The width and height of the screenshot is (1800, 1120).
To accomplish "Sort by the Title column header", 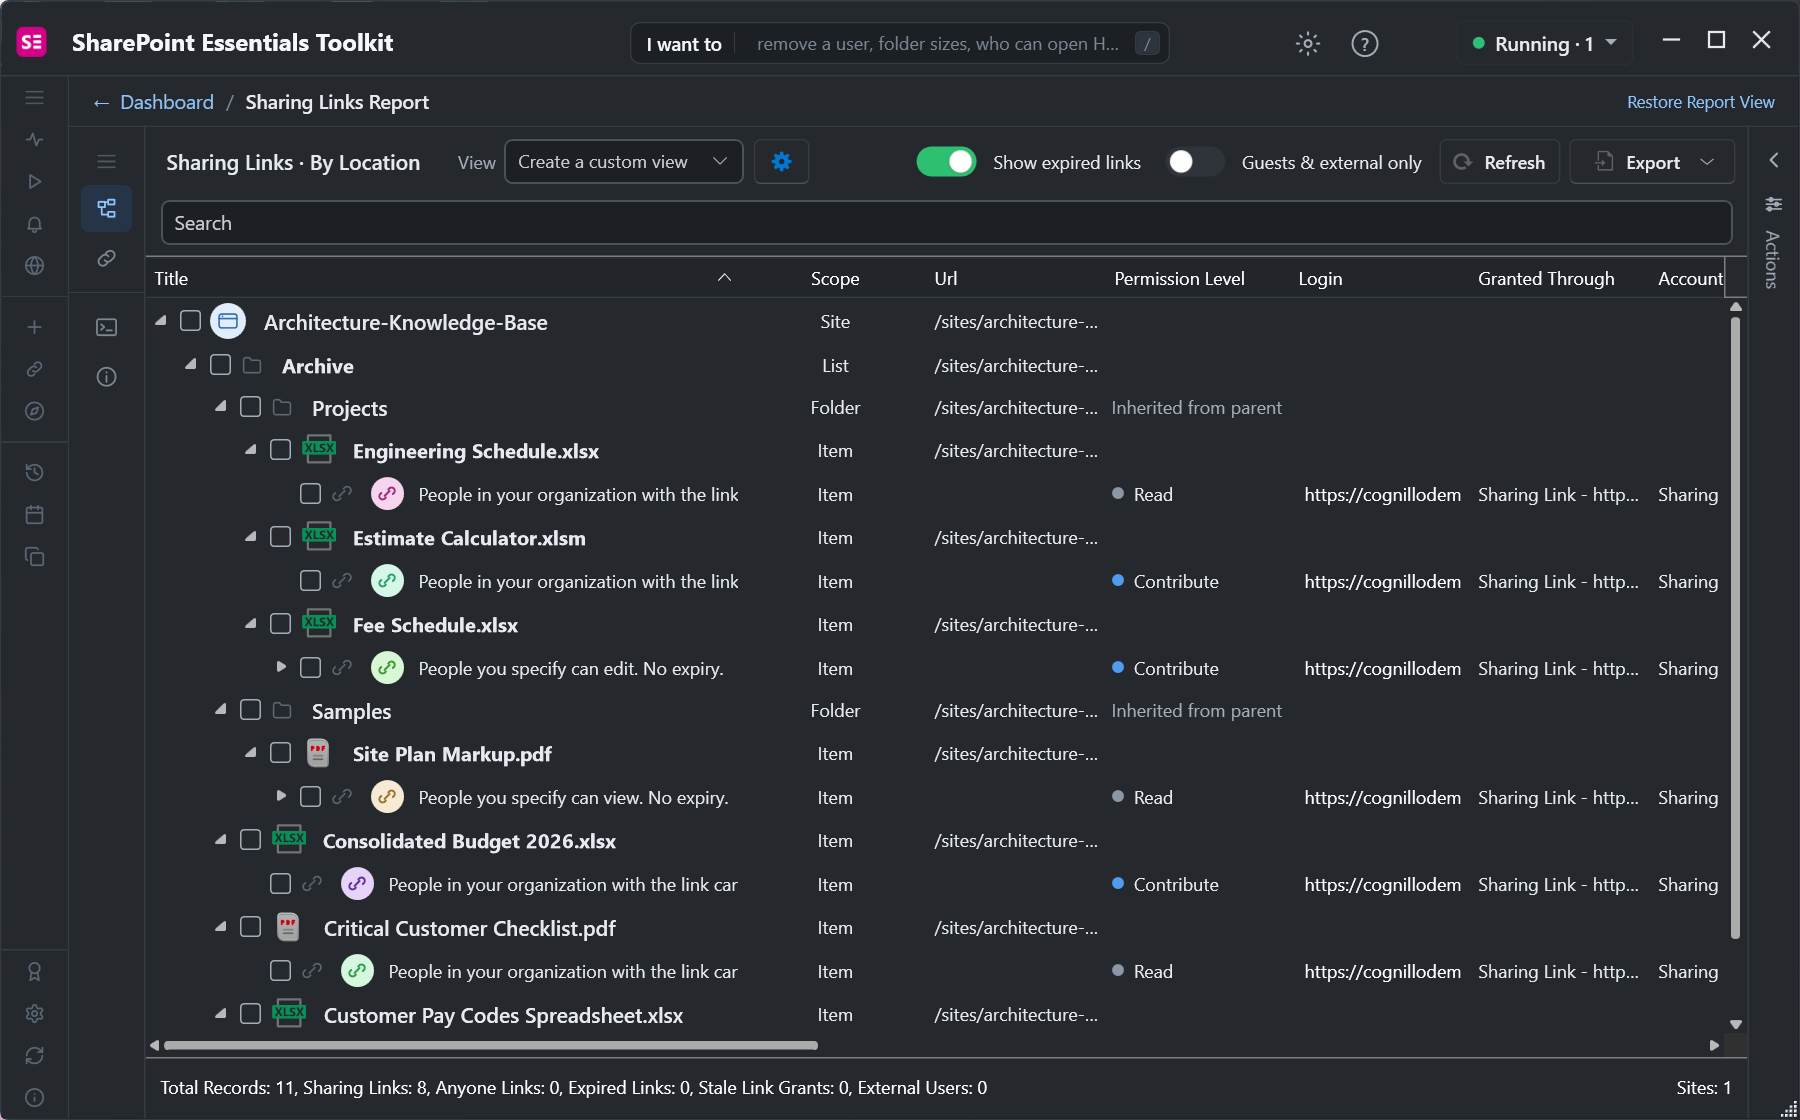I will [171, 278].
